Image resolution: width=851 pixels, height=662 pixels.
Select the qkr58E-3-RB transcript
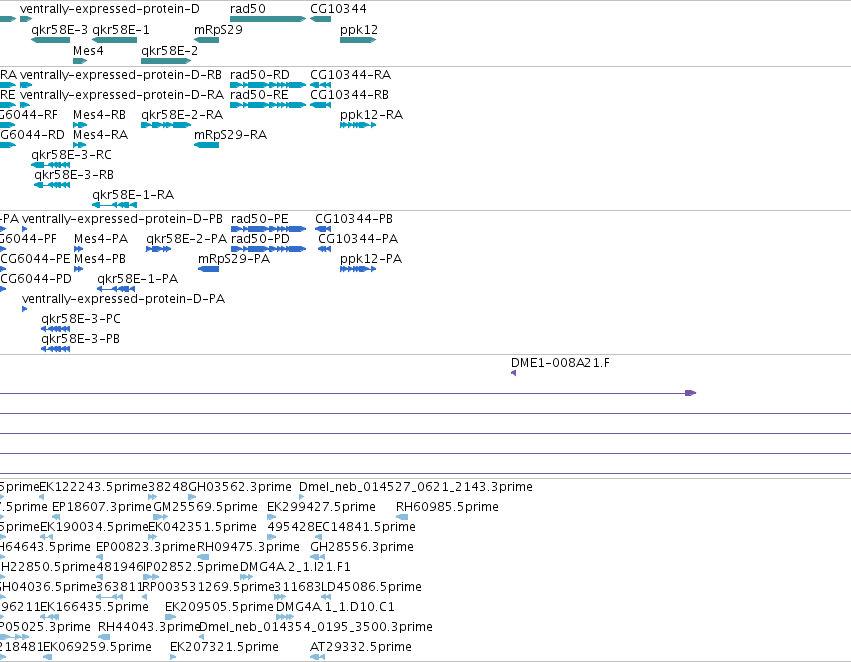pyautogui.click(x=52, y=185)
